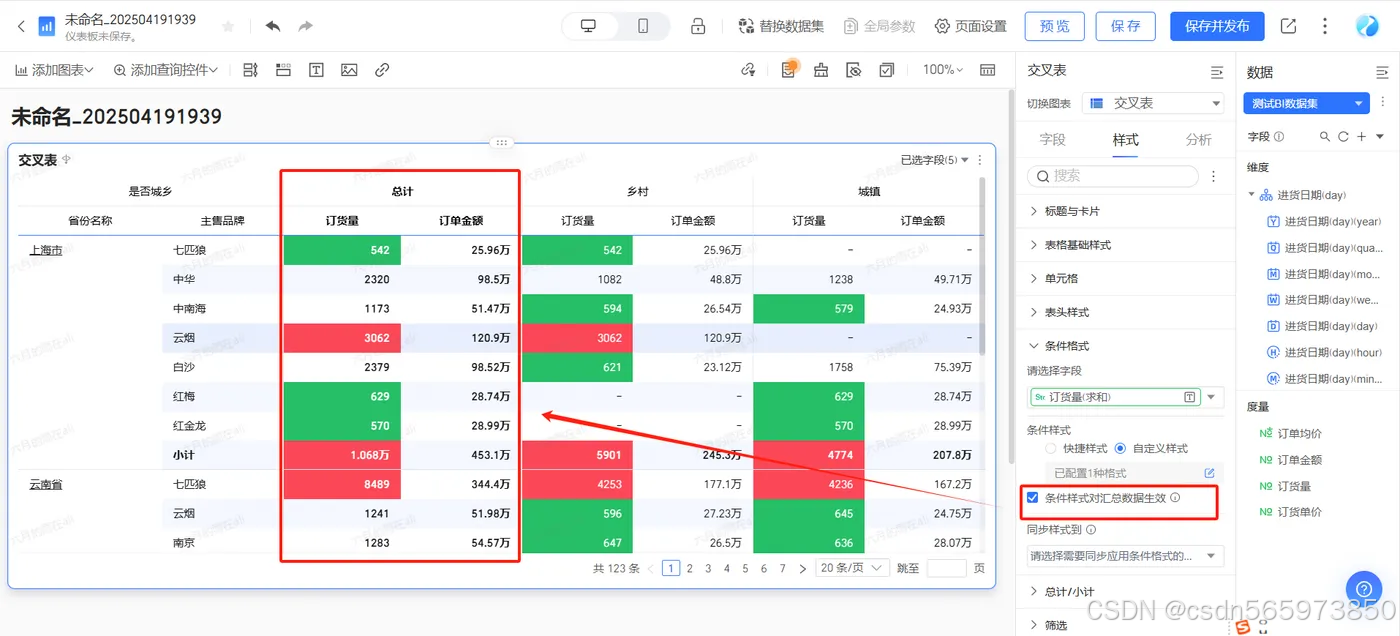The image size is (1400, 636).
Task: Add a tab container widget
Action: coord(283,70)
